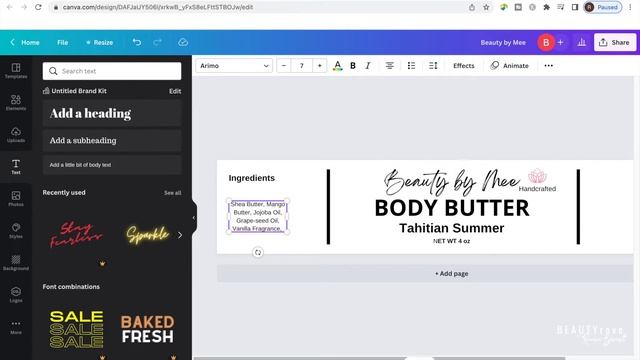
Task: Click the Share button
Action: 615,42
